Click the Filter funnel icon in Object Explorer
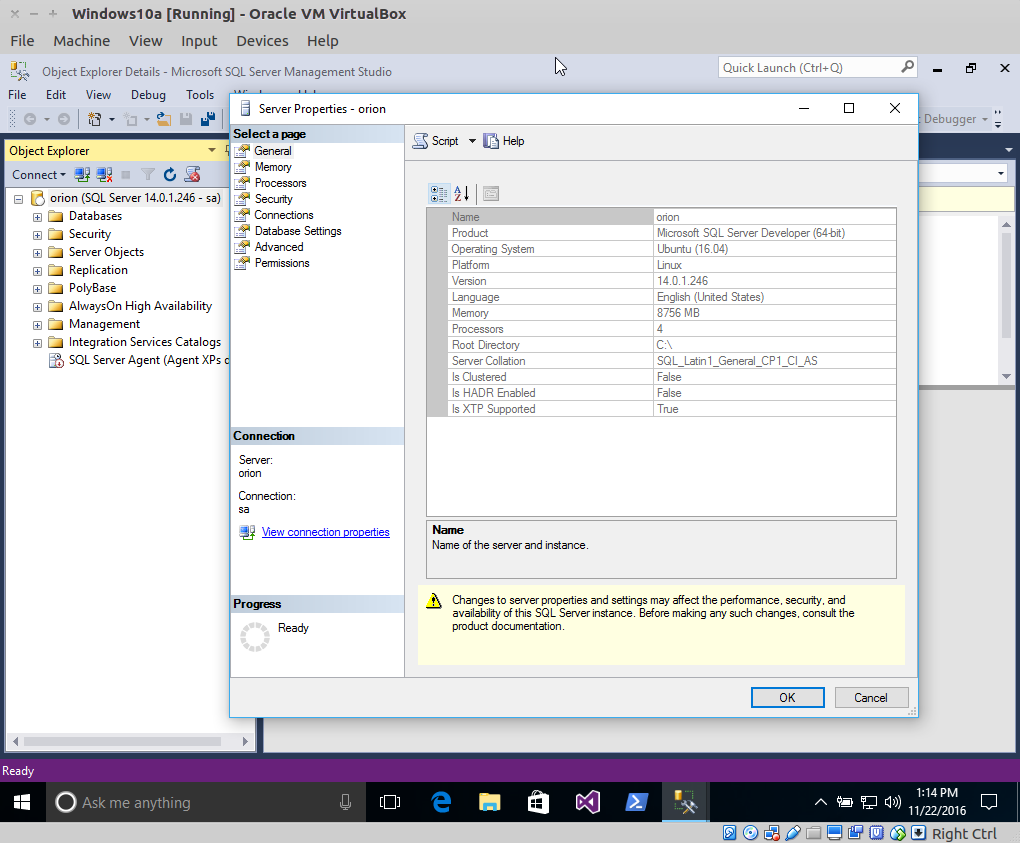The image size is (1020, 843). pyautogui.click(x=148, y=174)
